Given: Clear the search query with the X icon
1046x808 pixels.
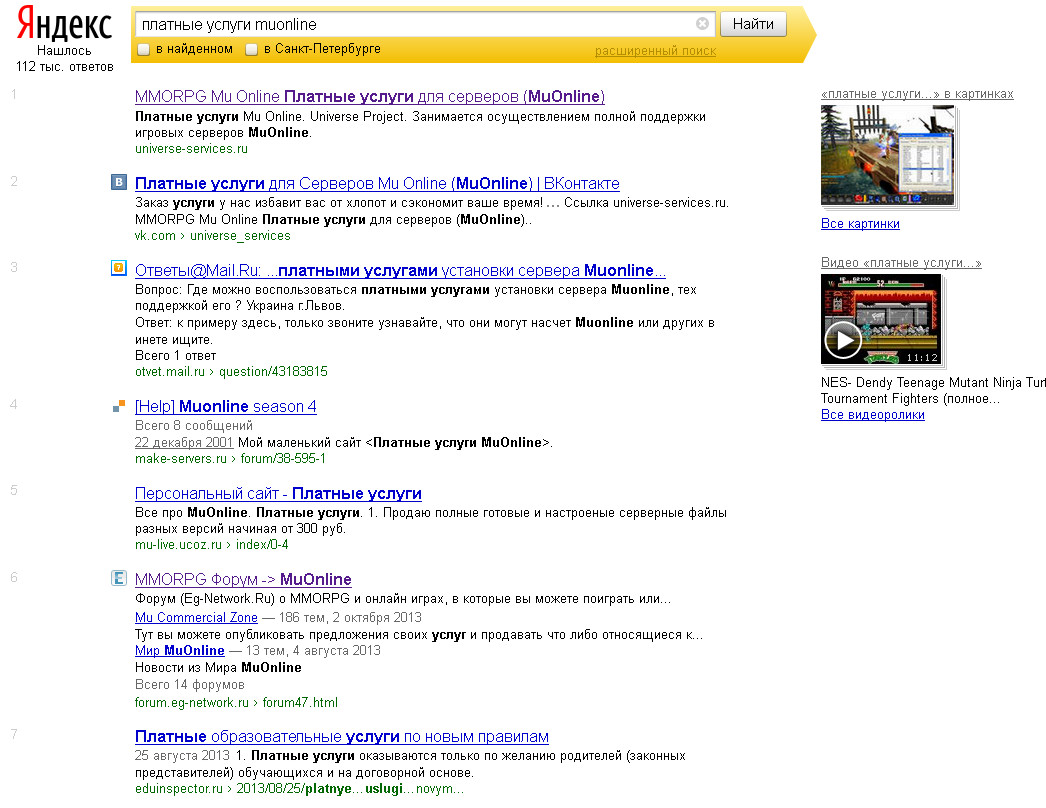Looking at the screenshot, I should [x=702, y=24].
